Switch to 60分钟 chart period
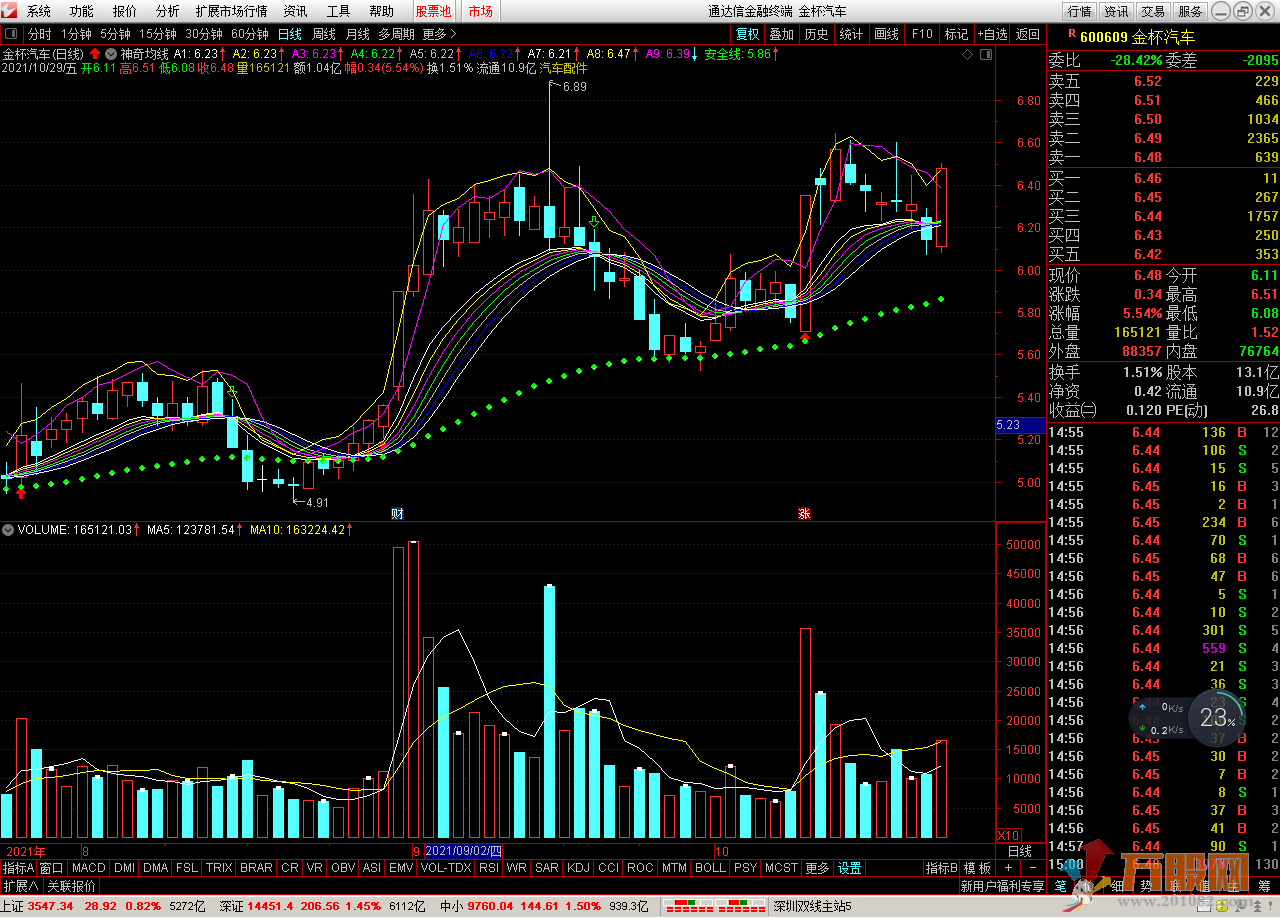The height and width of the screenshot is (918, 1280). tap(249, 34)
